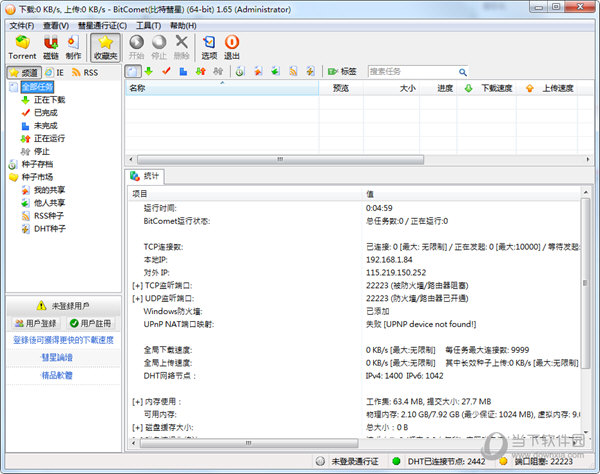The height and width of the screenshot is (474, 600).
Task: Switch to the RSS sidebar tab
Action: [x=85, y=72]
